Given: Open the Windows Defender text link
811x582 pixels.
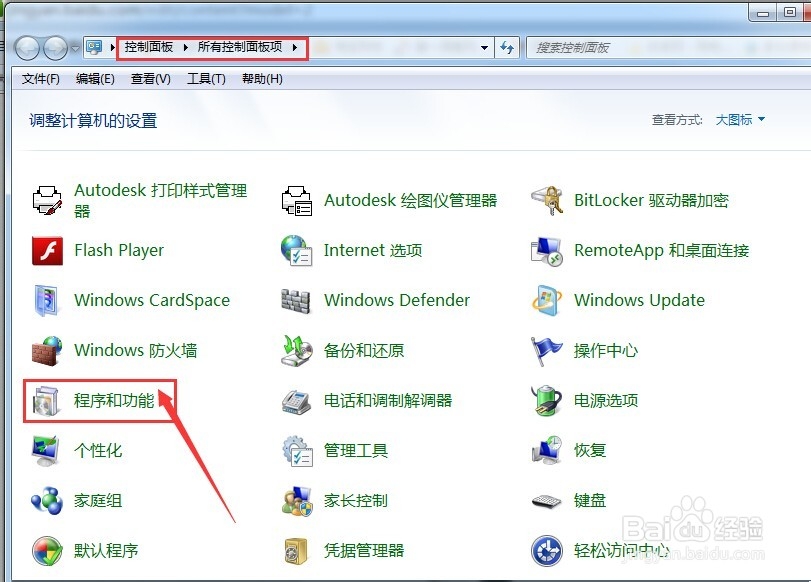Looking at the screenshot, I should pos(397,300).
